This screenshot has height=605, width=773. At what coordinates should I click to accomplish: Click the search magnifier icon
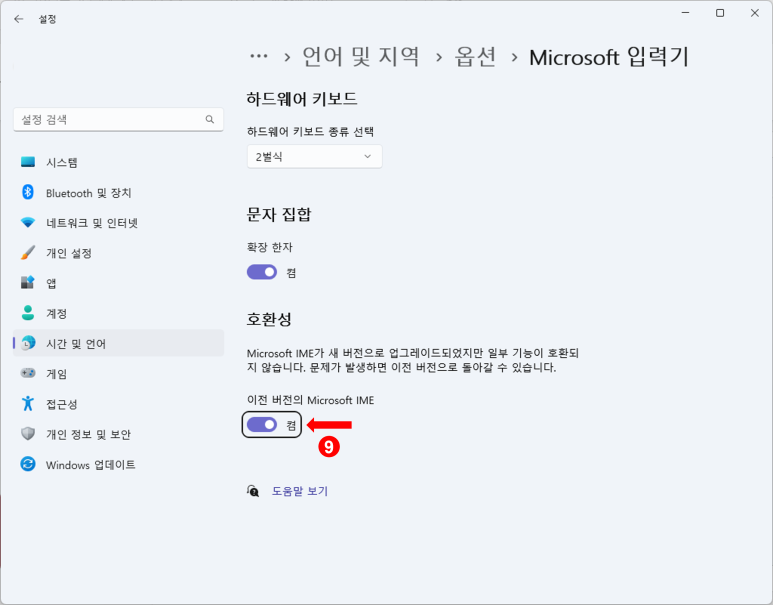click(210, 119)
